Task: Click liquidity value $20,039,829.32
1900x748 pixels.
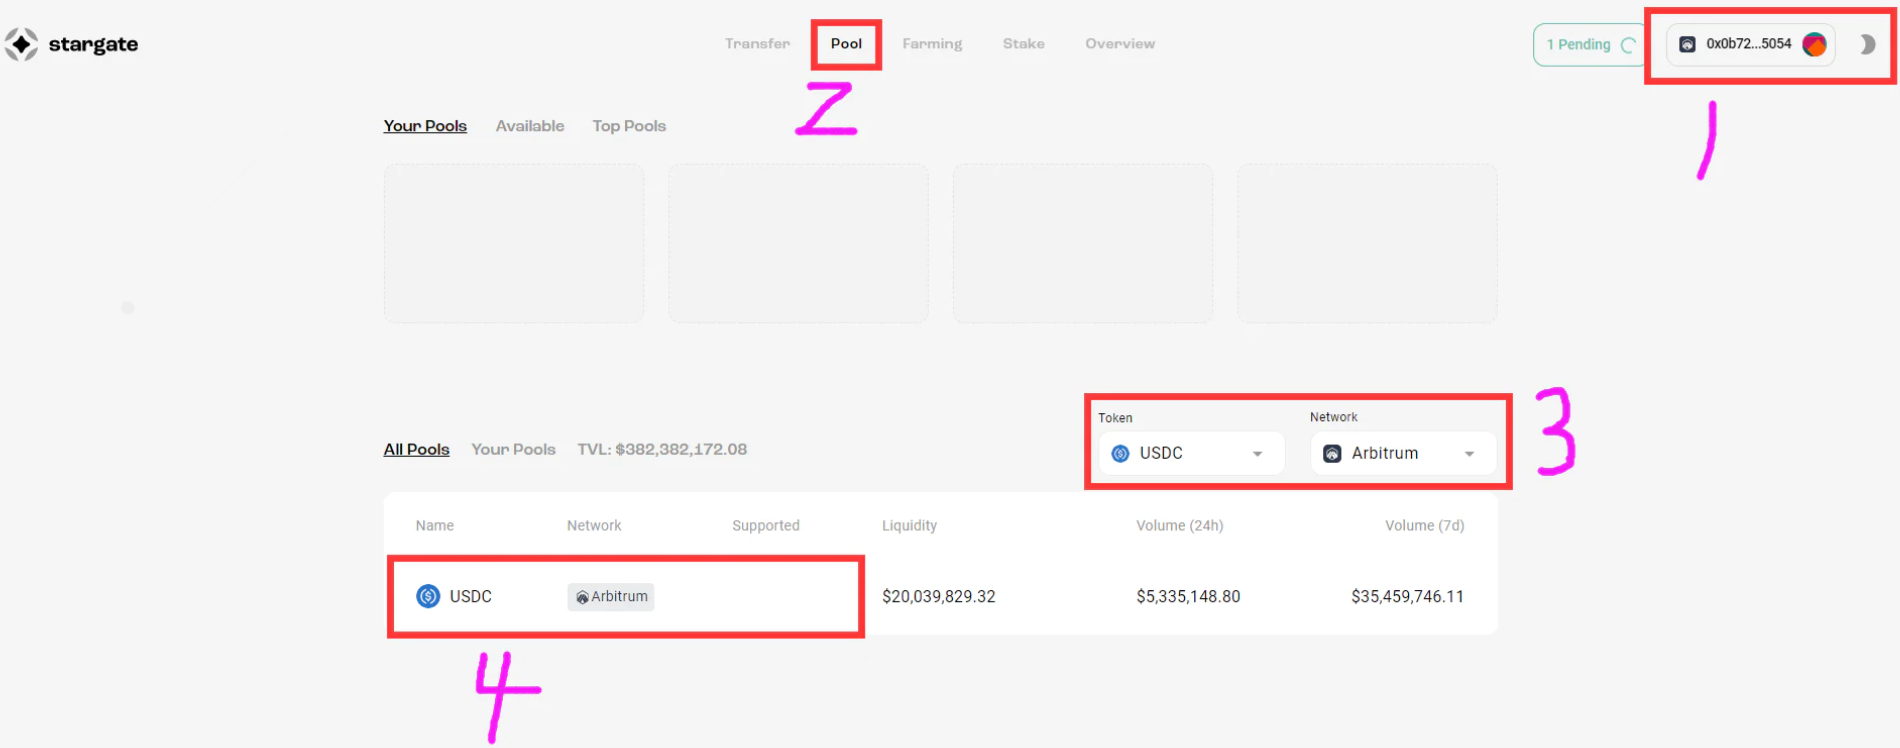Action: [939, 597]
